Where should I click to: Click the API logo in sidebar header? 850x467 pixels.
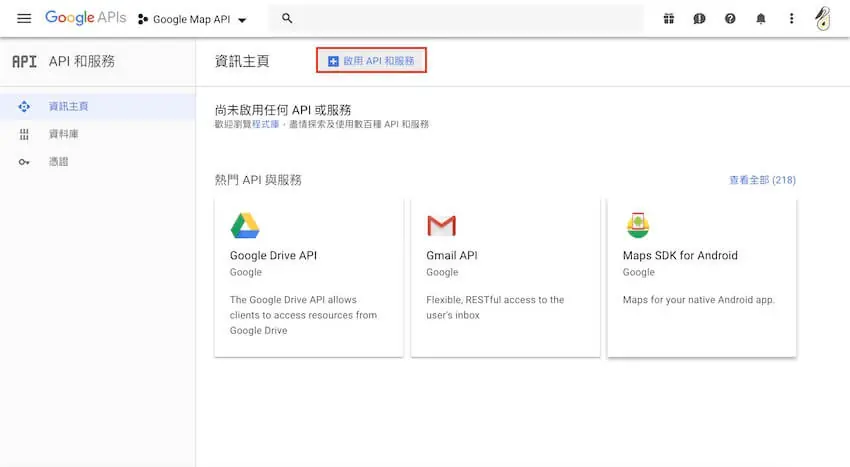pyautogui.click(x=24, y=61)
